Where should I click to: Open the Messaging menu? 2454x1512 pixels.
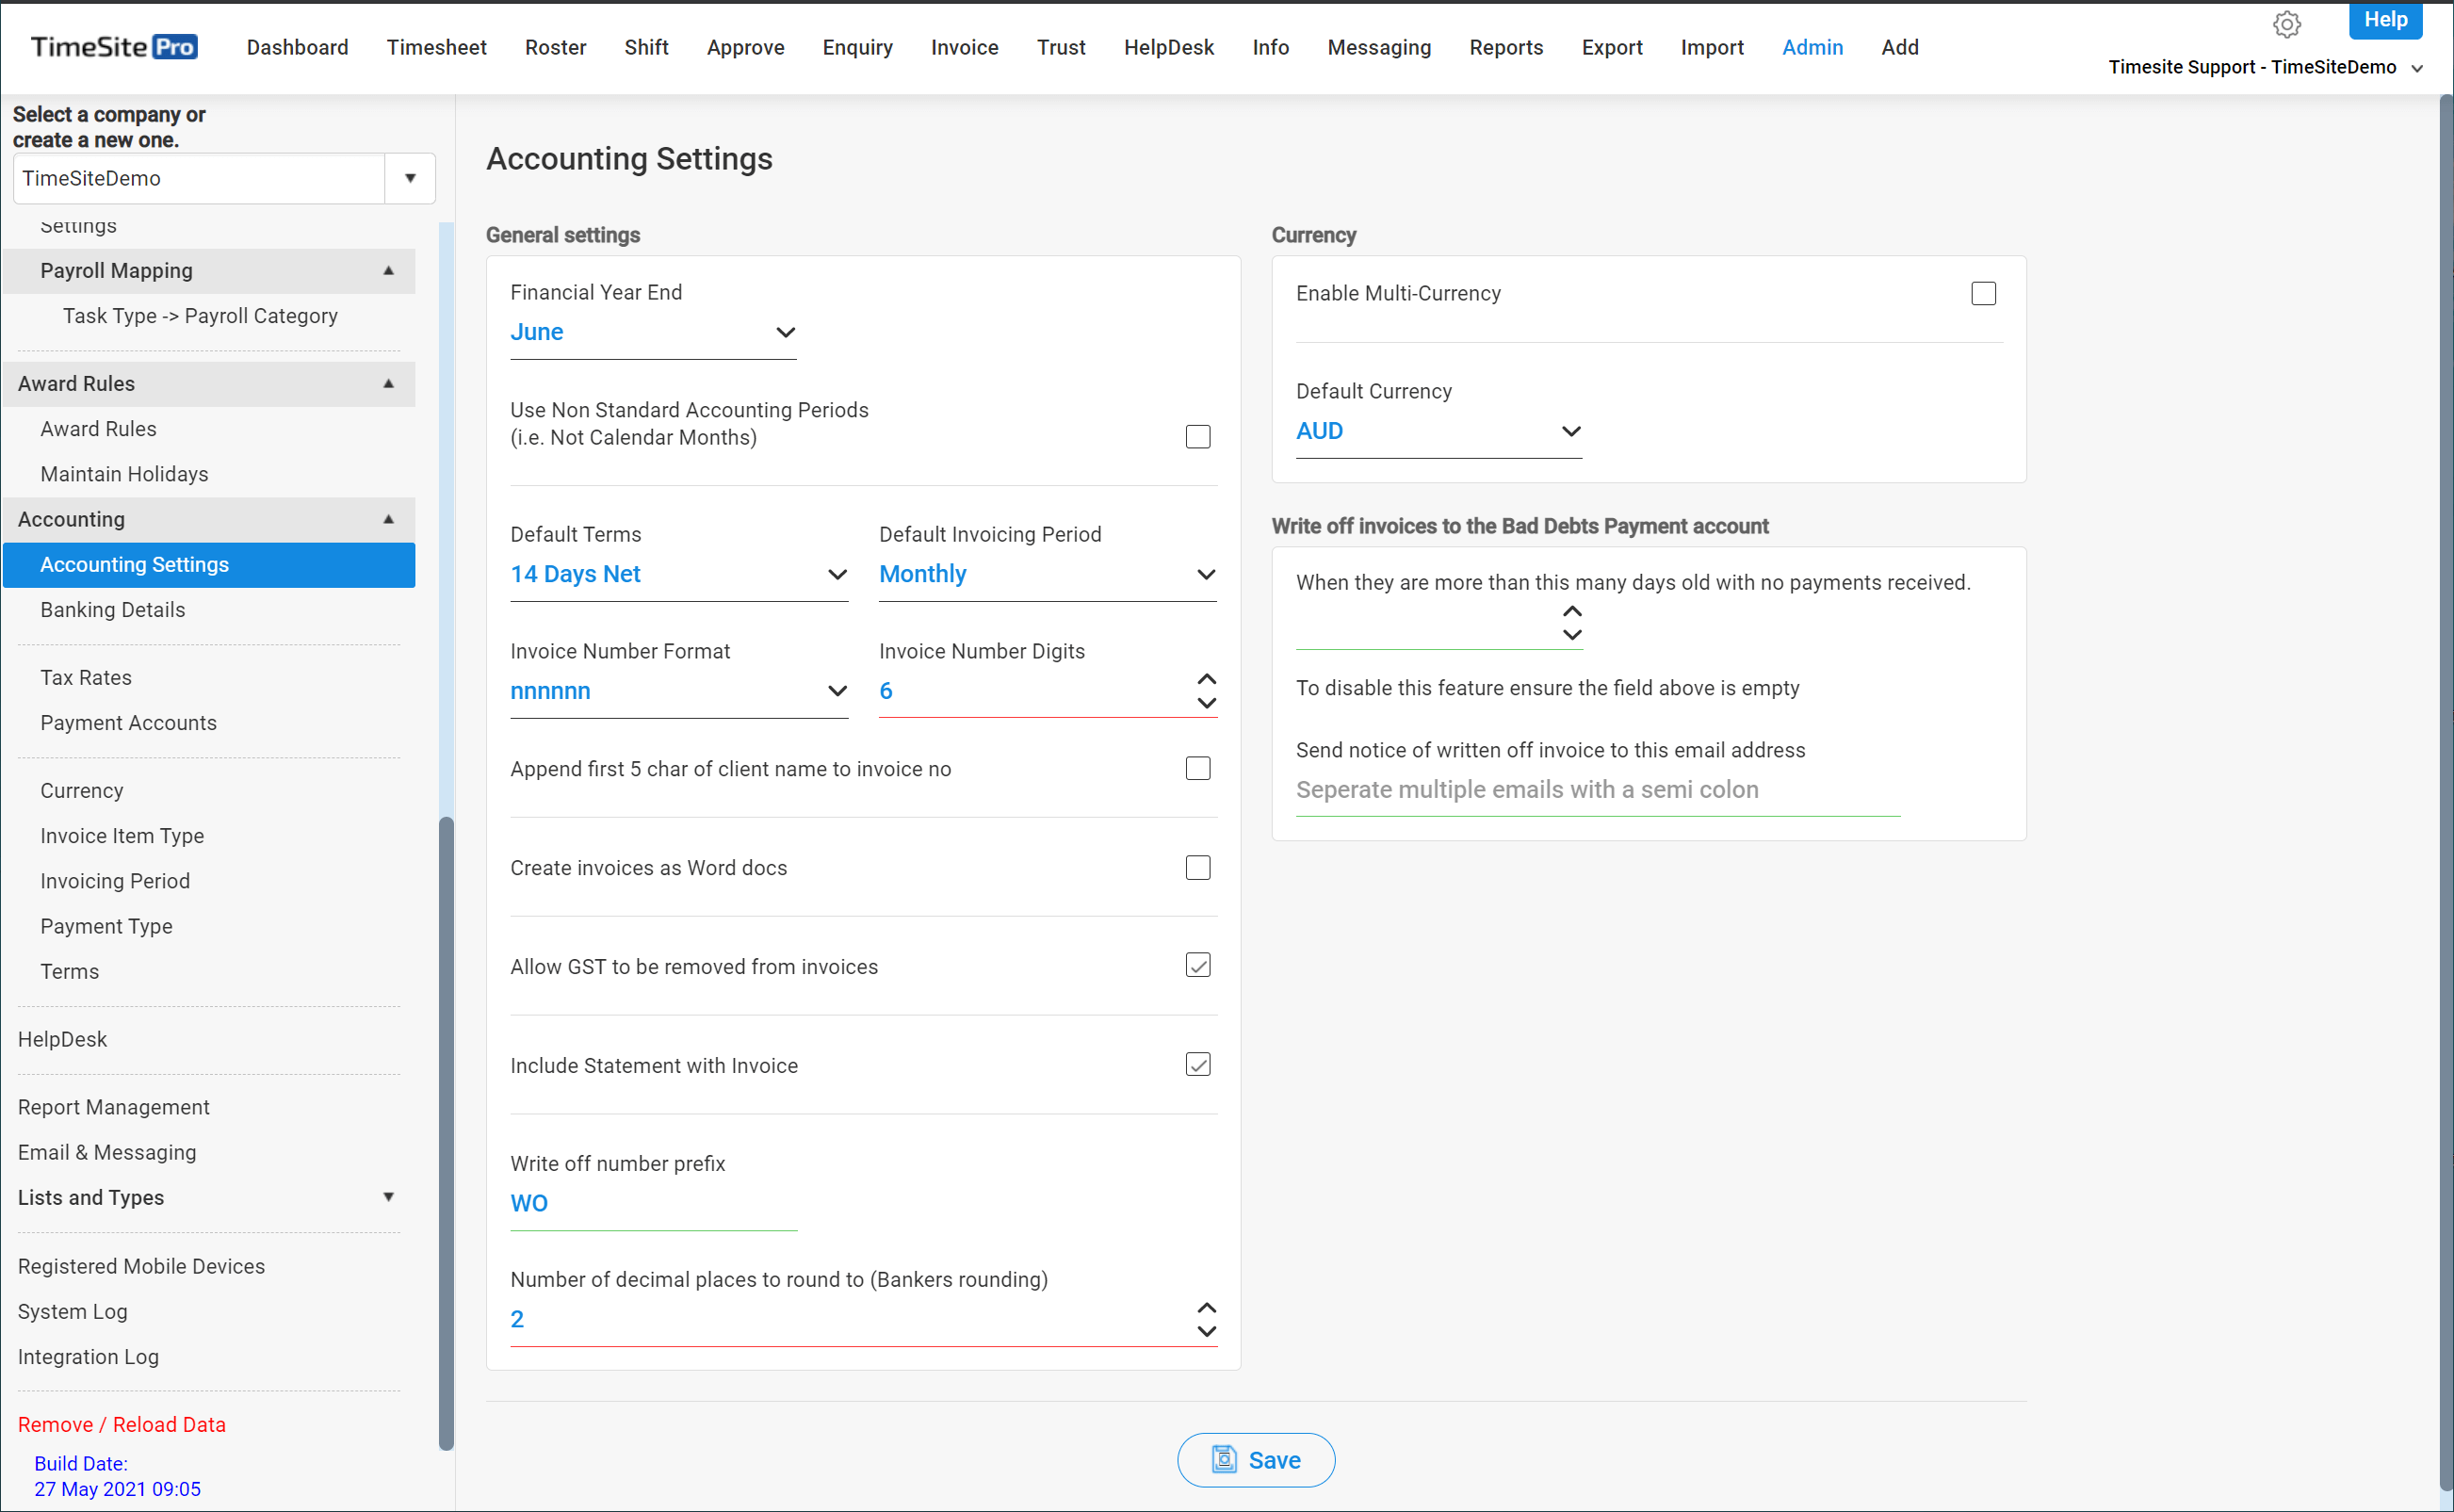1379,47
